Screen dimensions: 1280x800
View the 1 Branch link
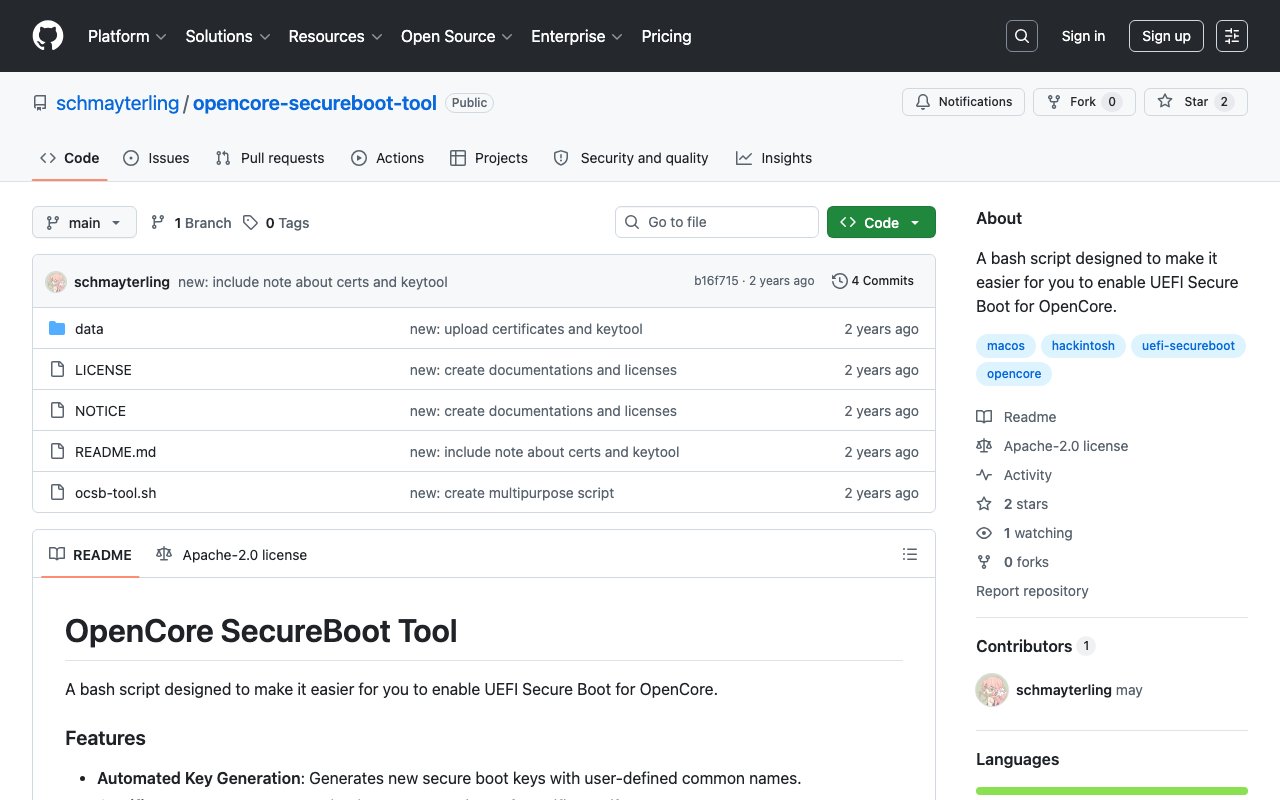[190, 223]
